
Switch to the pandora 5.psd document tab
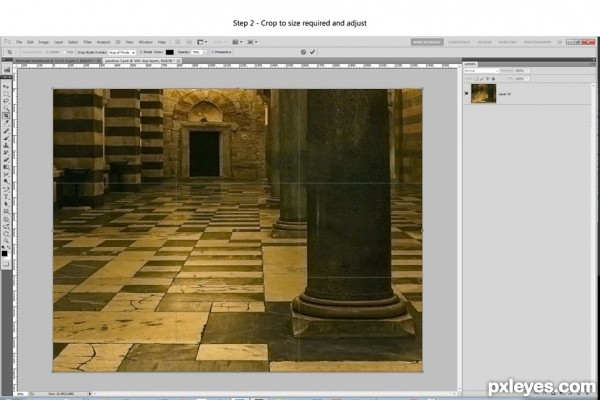140,60
